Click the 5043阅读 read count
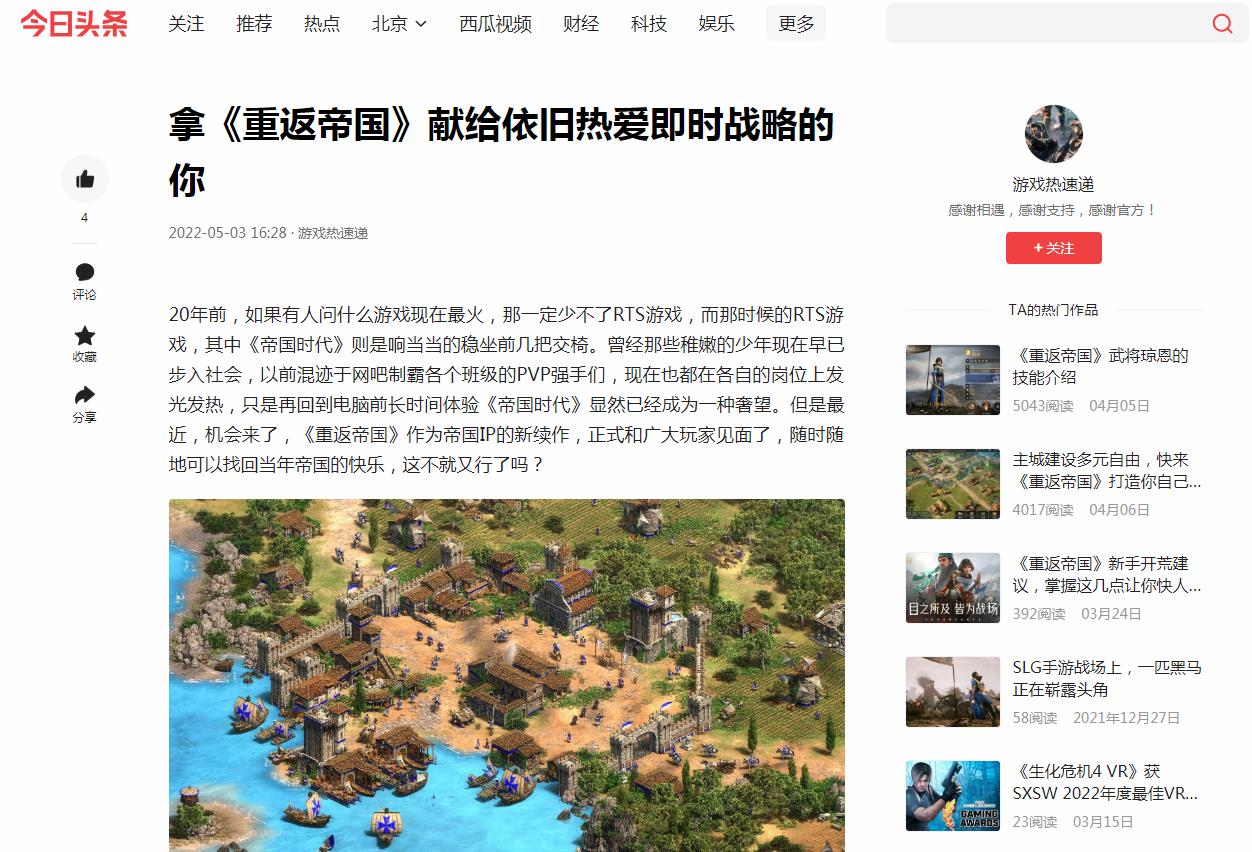Image resolution: width=1252 pixels, height=852 pixels. tap(1043, 406)
